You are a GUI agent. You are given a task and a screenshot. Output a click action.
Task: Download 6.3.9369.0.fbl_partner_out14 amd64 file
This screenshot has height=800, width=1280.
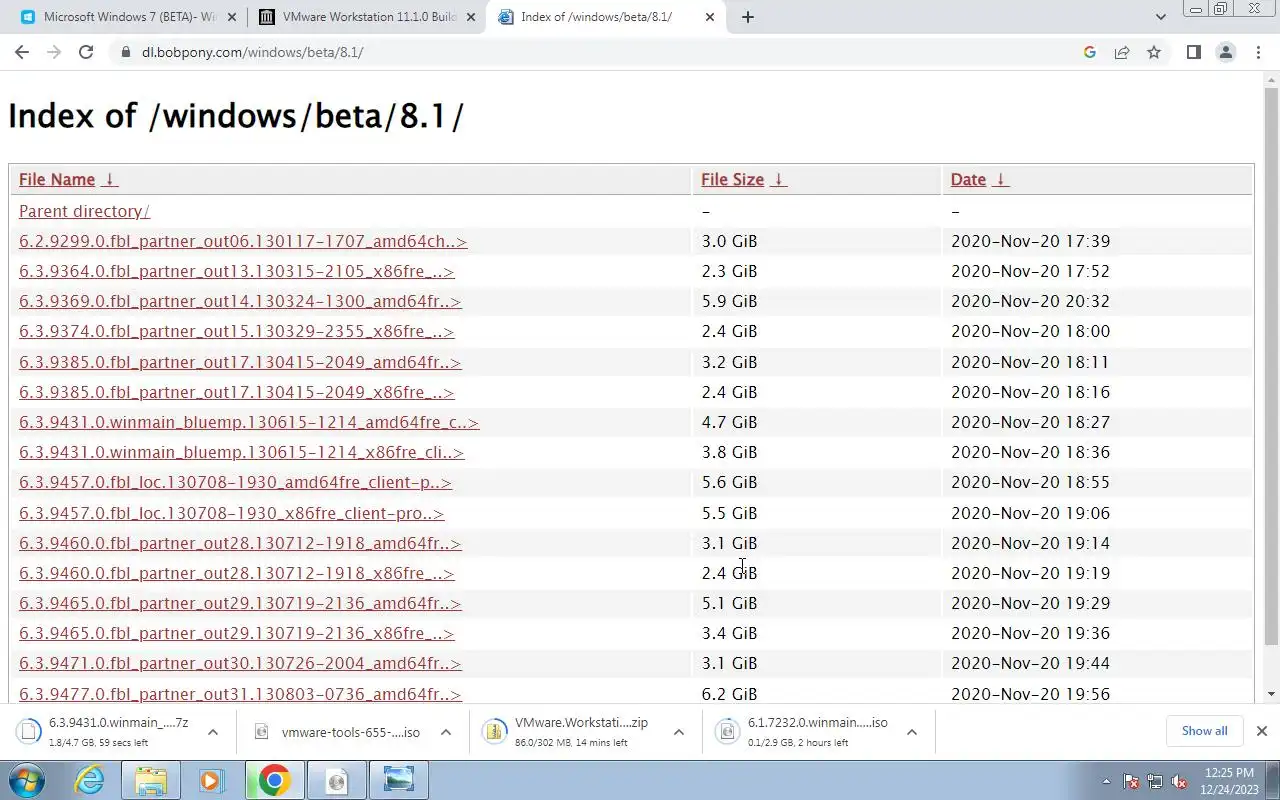coord(240,301)
